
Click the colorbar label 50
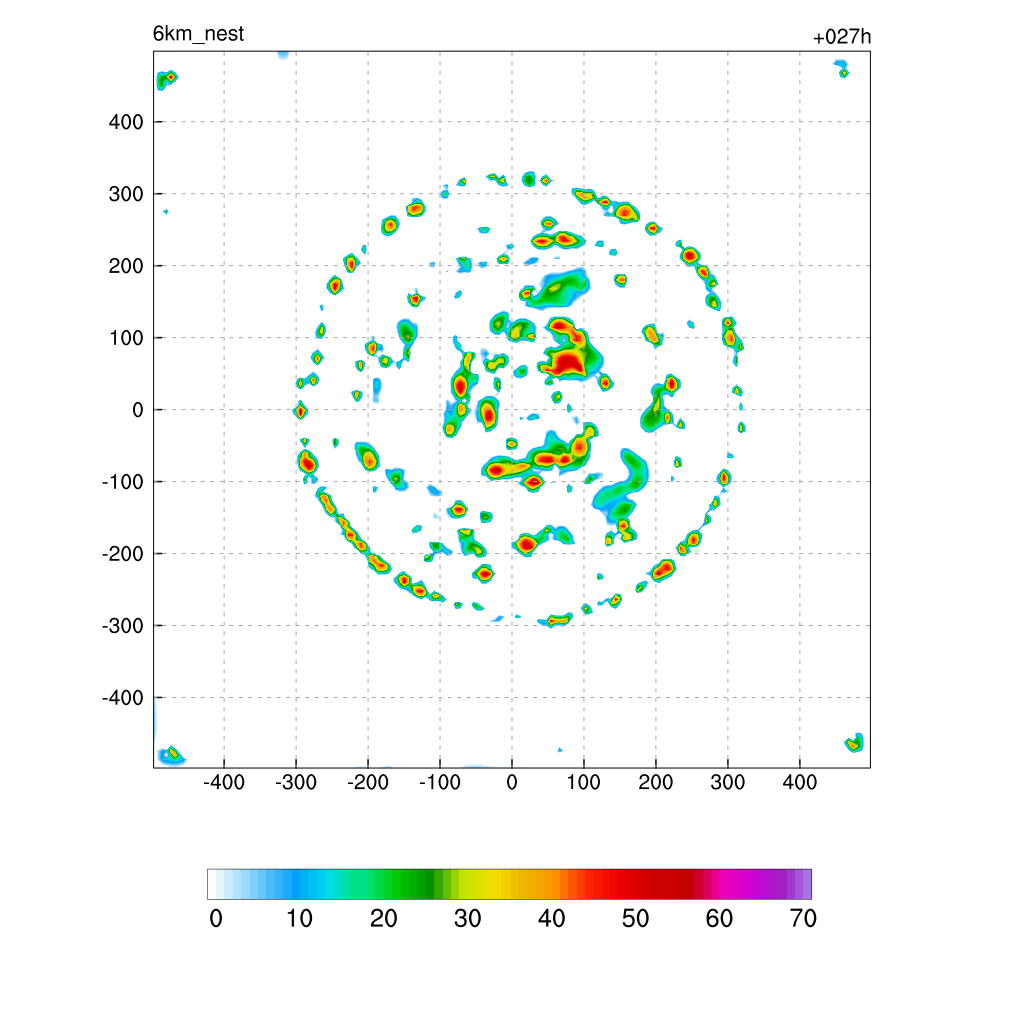(635, 919)
